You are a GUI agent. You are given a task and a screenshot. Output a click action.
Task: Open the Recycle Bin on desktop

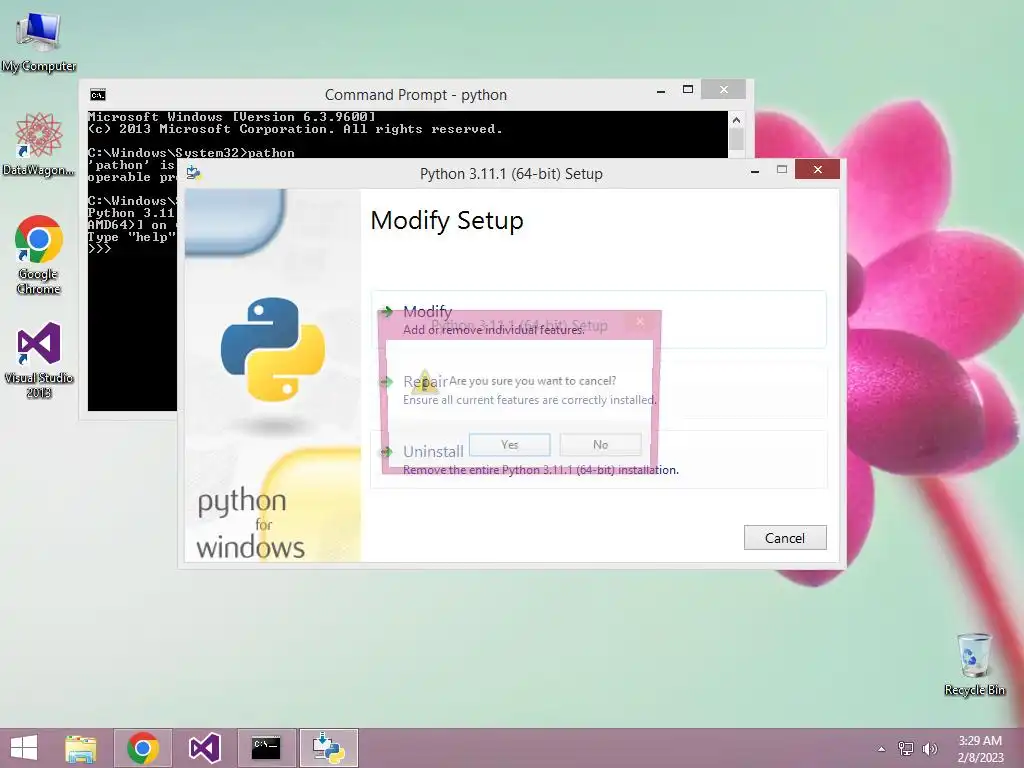tap(974, 664)
